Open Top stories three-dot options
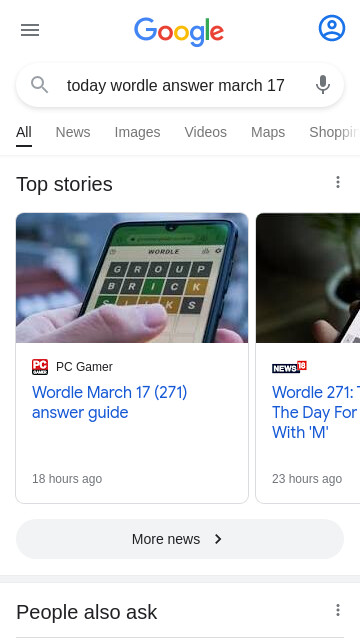Screen dimensions: 360x640 tap(338, 182)
